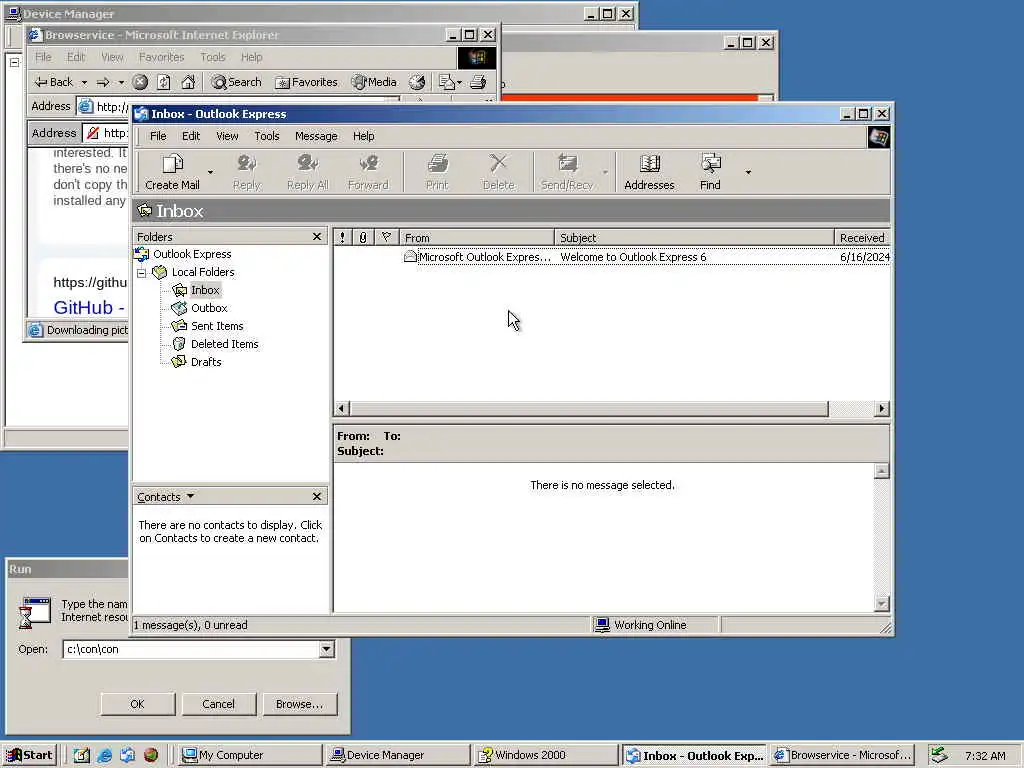Click Search in Internet Explorer toolbar
The image size is (1024, 768).
point(236,82)
